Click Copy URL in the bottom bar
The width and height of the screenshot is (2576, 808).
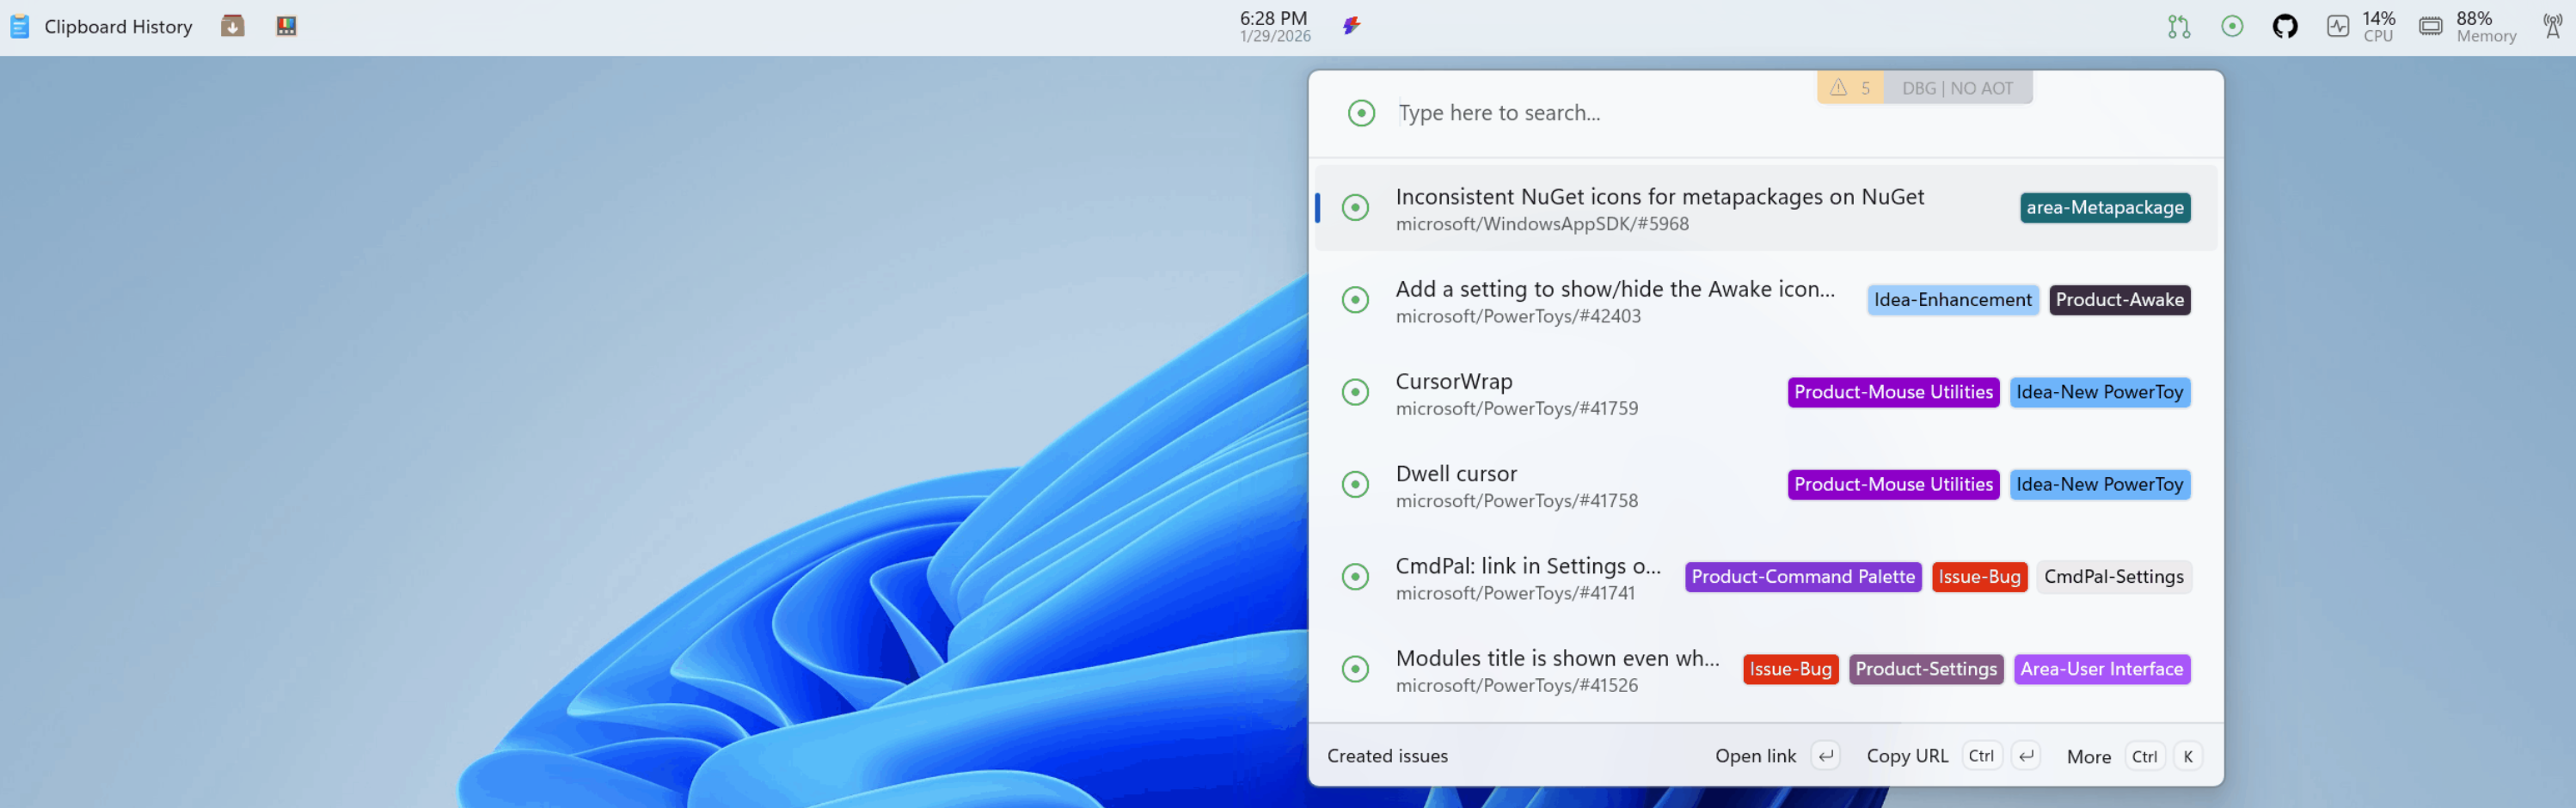1906,756
